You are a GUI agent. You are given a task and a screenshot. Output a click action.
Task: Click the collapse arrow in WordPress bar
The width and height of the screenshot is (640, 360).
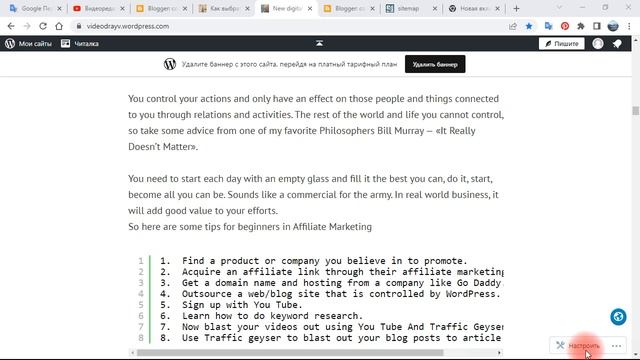(319, 43)
